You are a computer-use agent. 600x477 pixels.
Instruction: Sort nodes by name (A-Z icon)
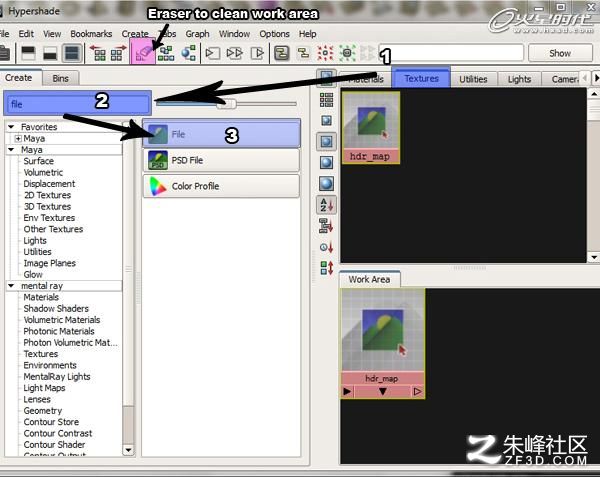326,205
